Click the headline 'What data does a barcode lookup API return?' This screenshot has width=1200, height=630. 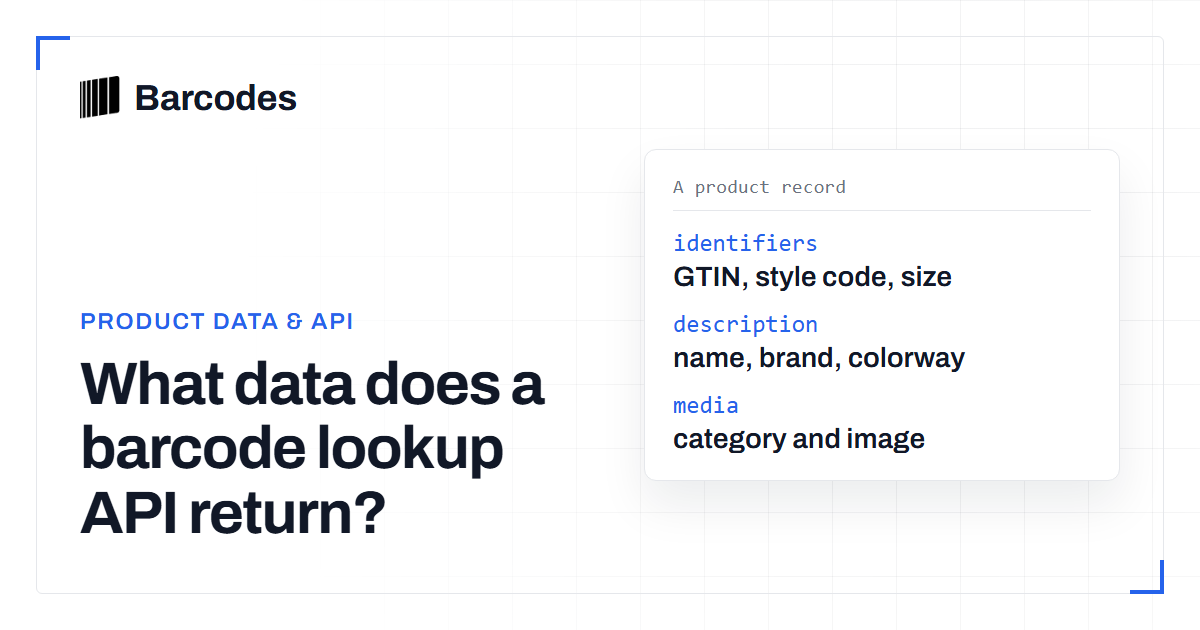coord(313,448)
